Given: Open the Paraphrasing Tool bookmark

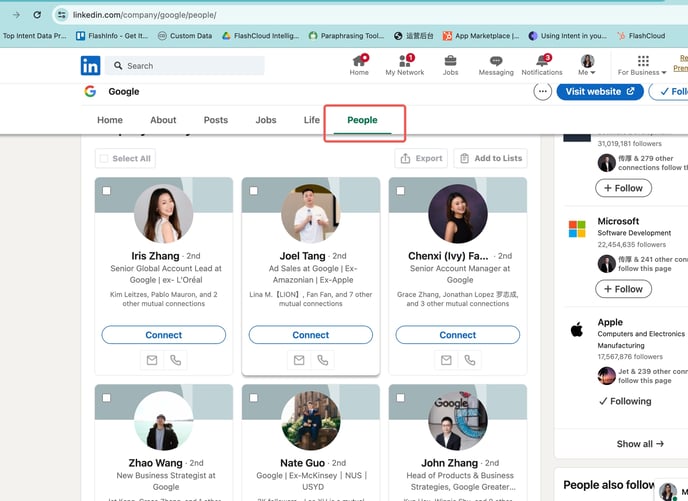Looking at the screenshot, I should pyautogui.click(x=346, y=36).
